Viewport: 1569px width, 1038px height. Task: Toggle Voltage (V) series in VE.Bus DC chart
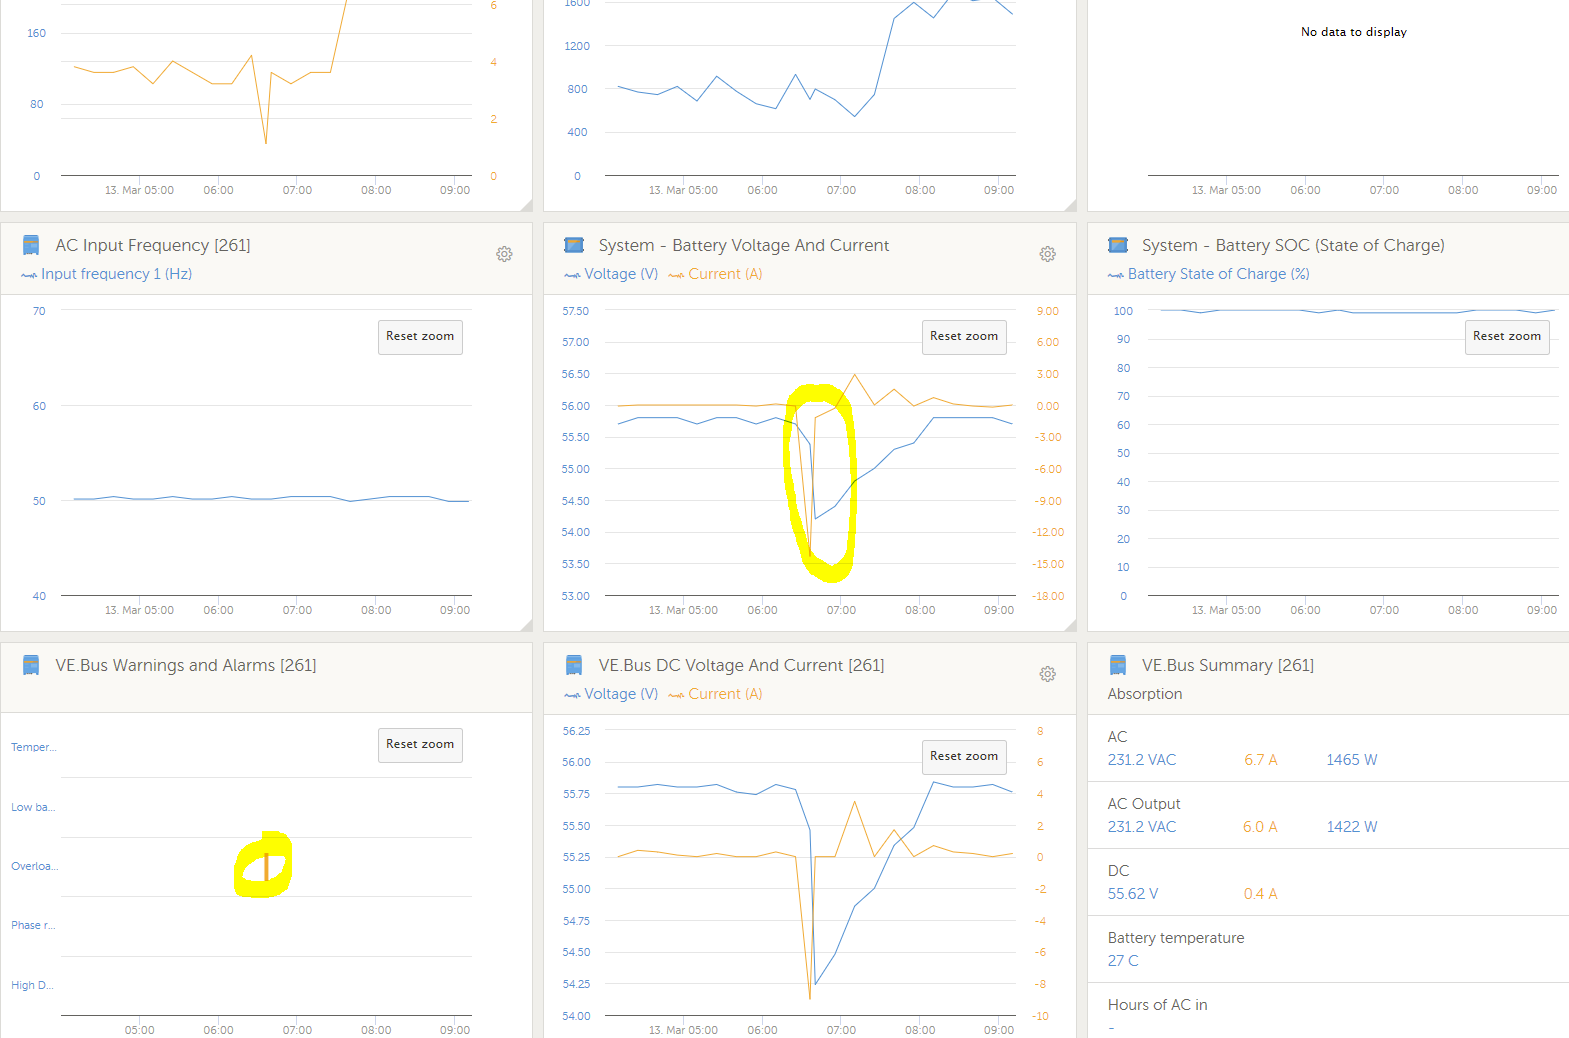[x=611, y=694]
